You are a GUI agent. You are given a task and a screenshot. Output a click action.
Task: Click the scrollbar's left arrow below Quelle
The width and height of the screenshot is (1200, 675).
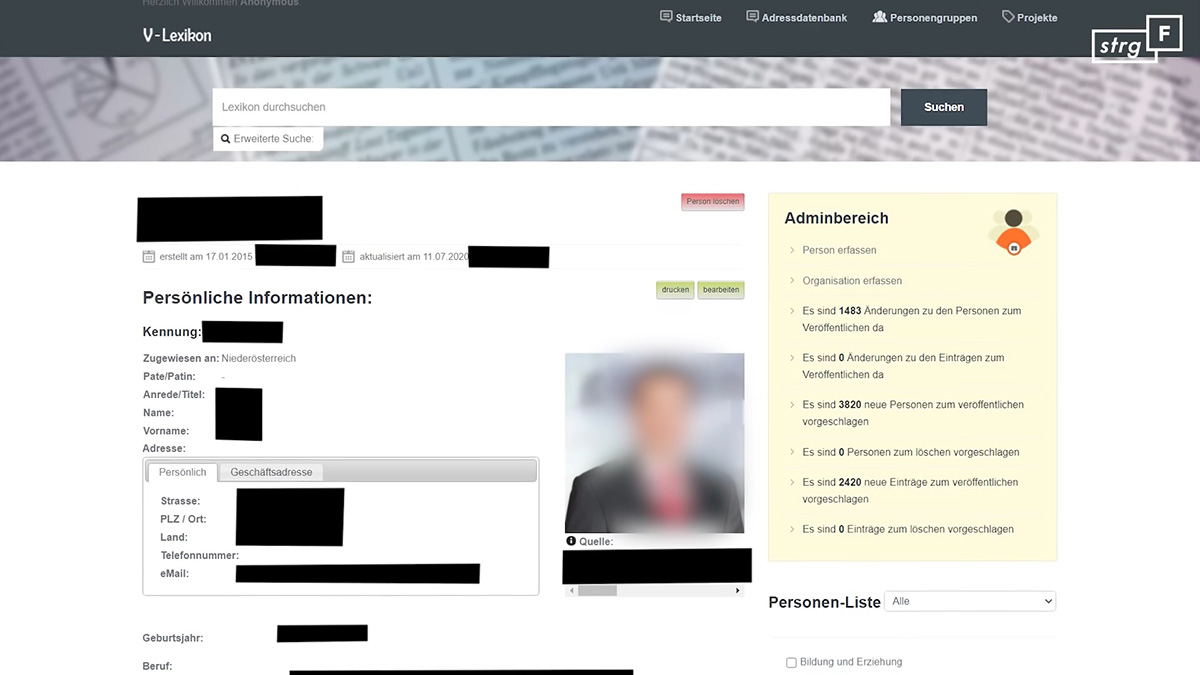coord(571,591)
